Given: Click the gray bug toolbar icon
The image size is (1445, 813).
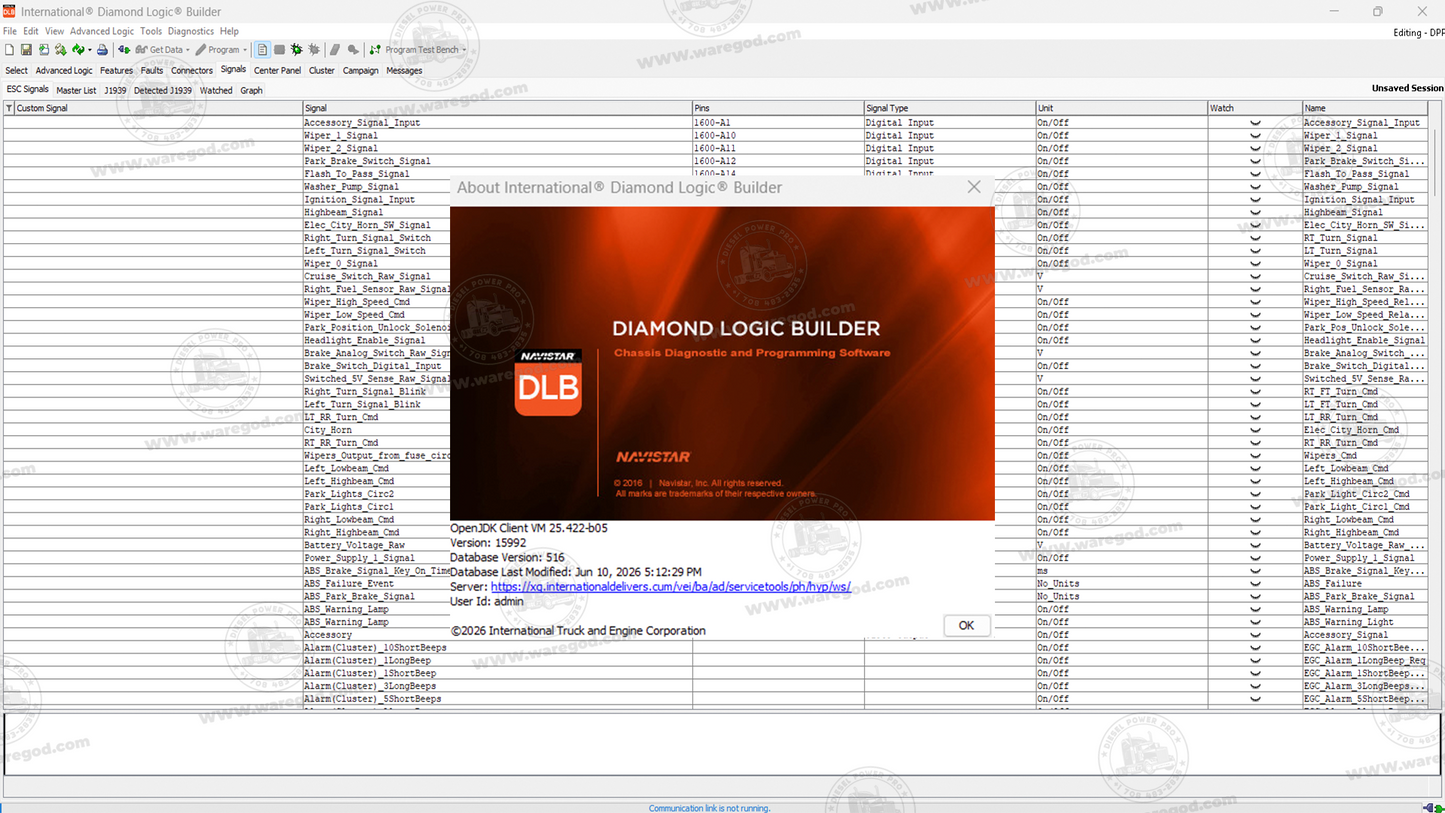Looking at the screenshot, I should tap(314, 50).
